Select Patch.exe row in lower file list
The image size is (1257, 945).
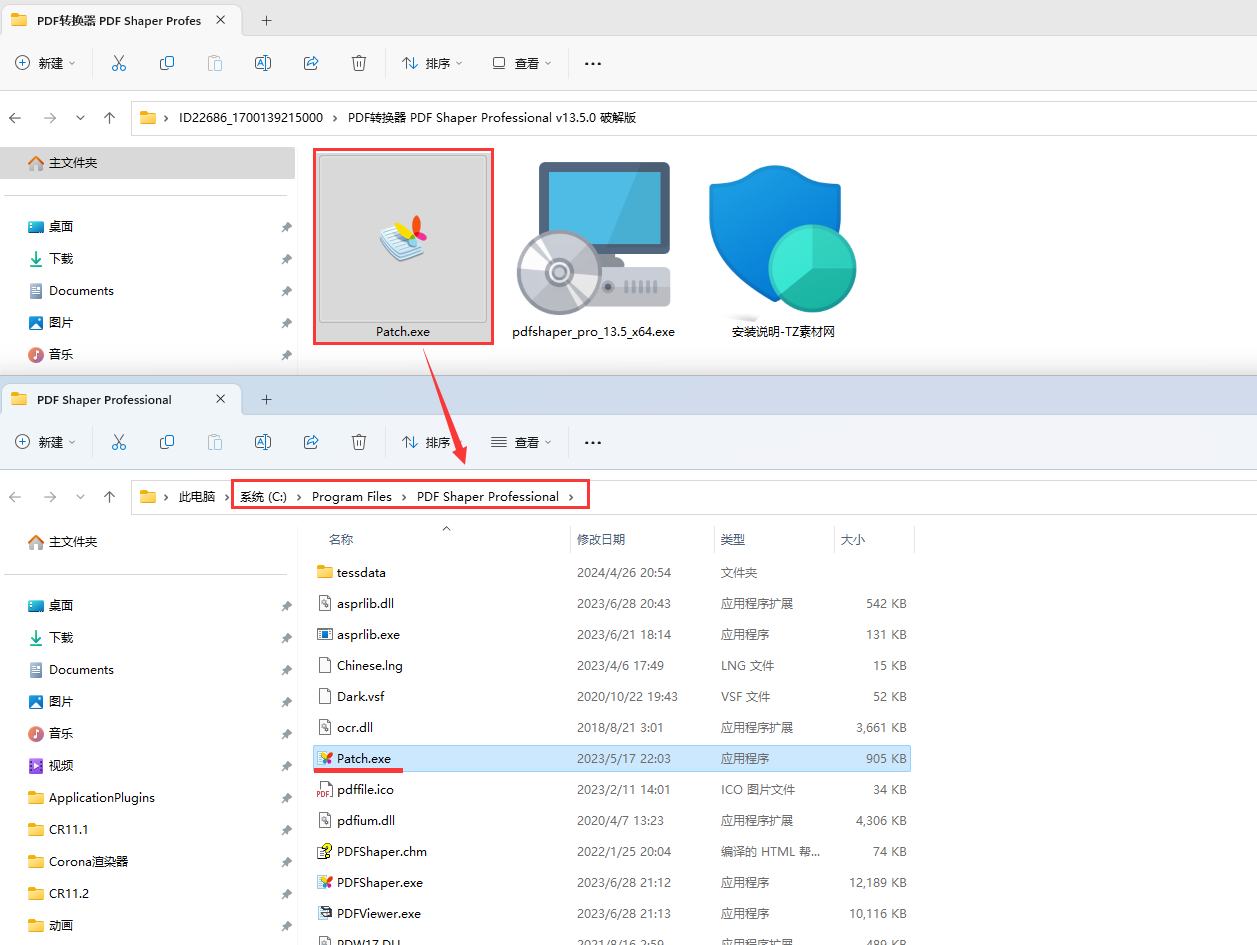click(x=612, y=759)
